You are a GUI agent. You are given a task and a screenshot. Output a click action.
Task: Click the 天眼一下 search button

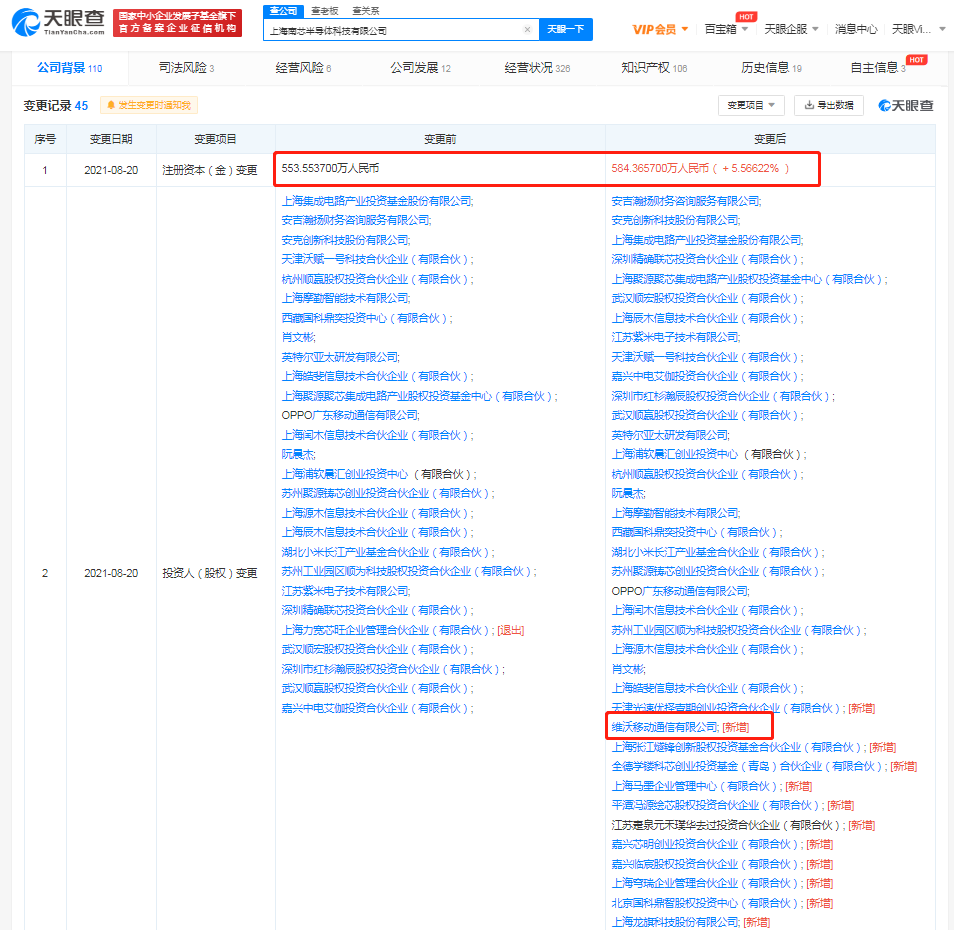pos(565,29)
